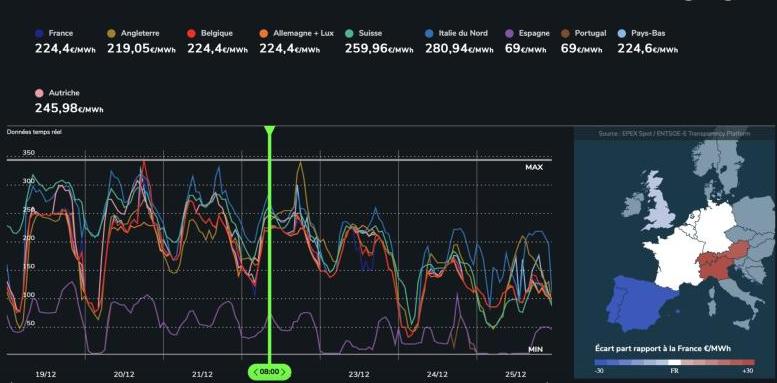This screenshot has width=777, height=383.
Task: Click the 259,96 €/MWh Suisse price
Action: tap(379, 49)
